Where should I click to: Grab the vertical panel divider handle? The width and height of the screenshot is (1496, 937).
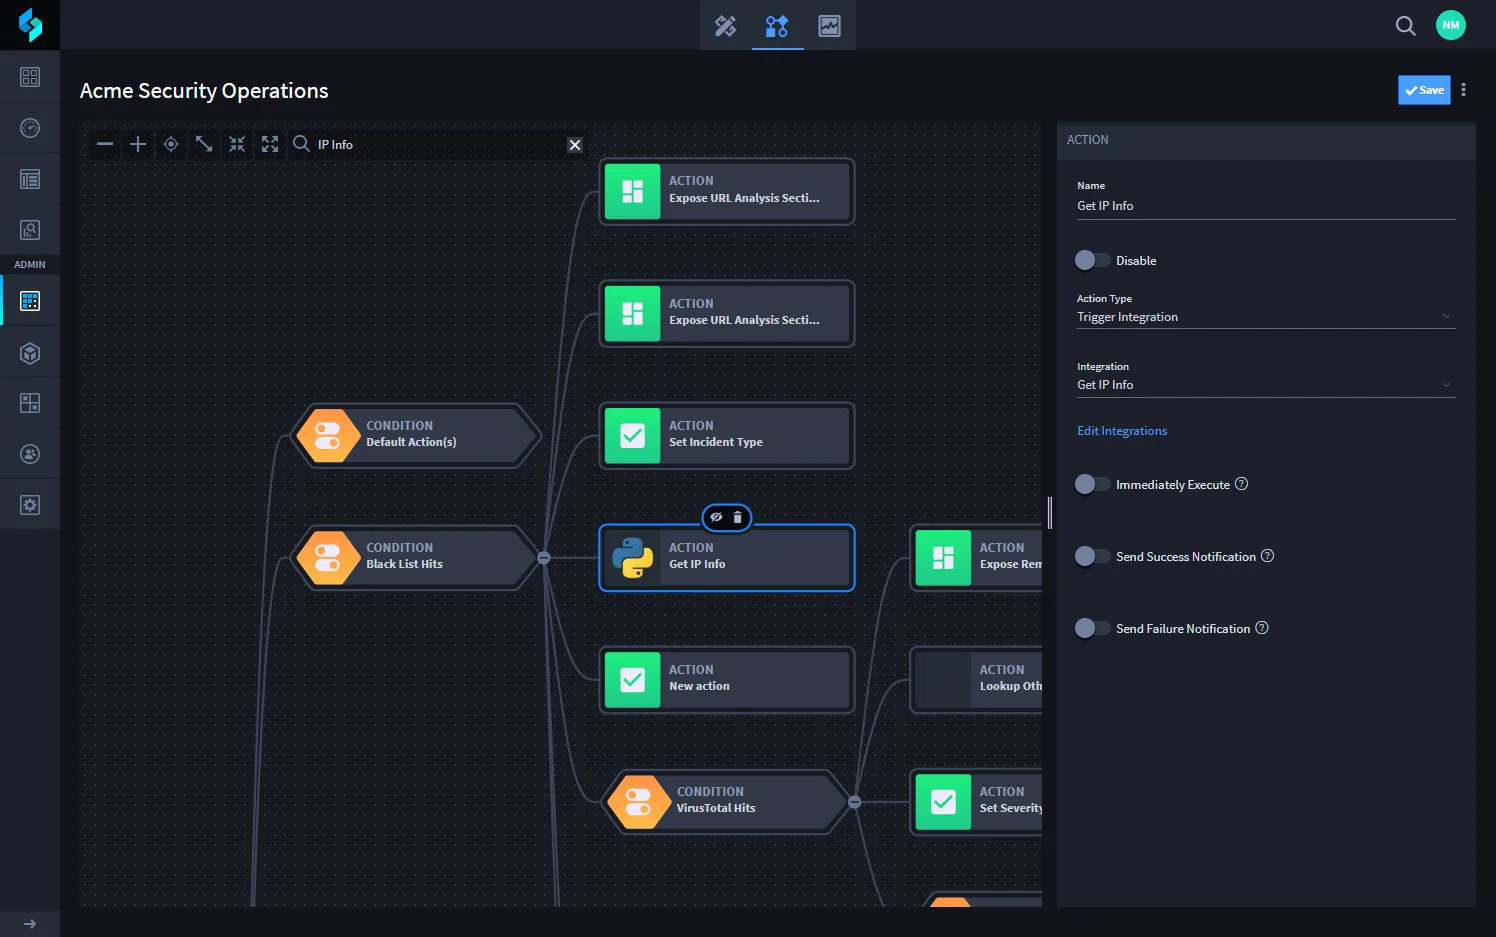(x=1049, y=513)
